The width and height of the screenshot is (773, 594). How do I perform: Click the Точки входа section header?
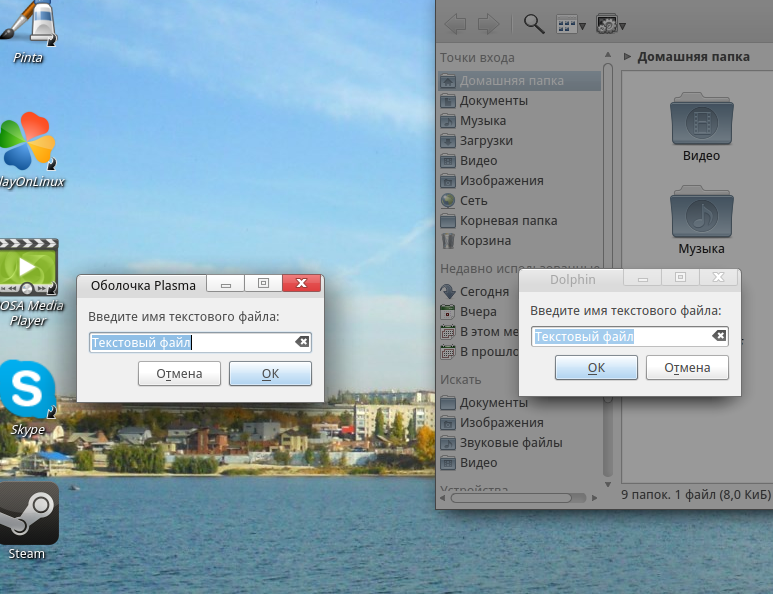pos(477,58)
